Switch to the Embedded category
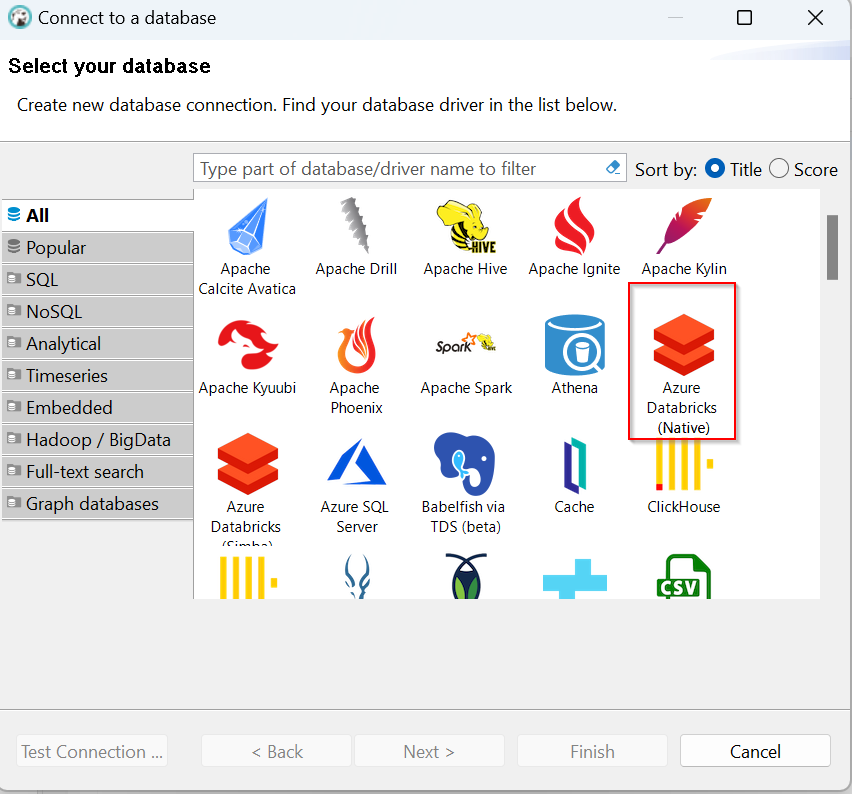This screenshot has width=852, height=794. tap(98, 408)
